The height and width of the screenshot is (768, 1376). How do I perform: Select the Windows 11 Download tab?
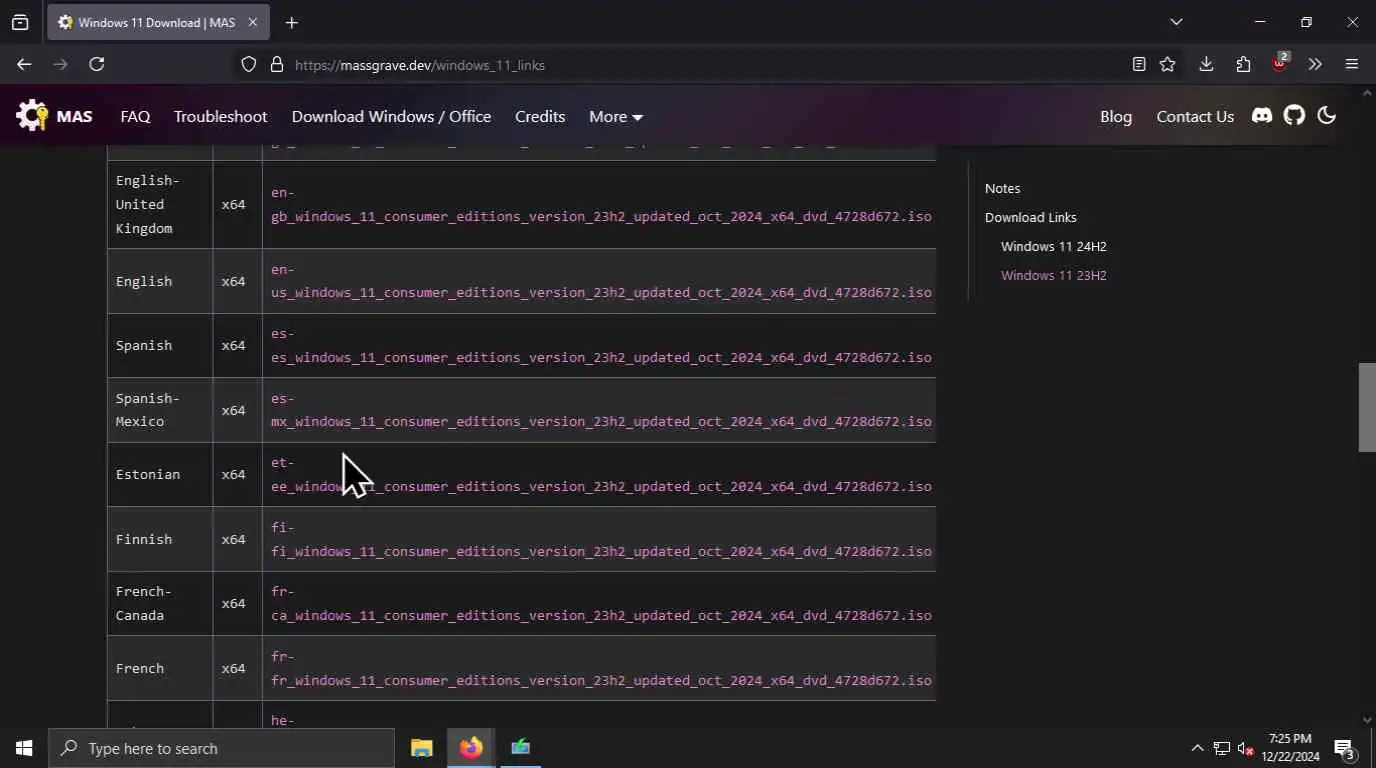[158, 22]
